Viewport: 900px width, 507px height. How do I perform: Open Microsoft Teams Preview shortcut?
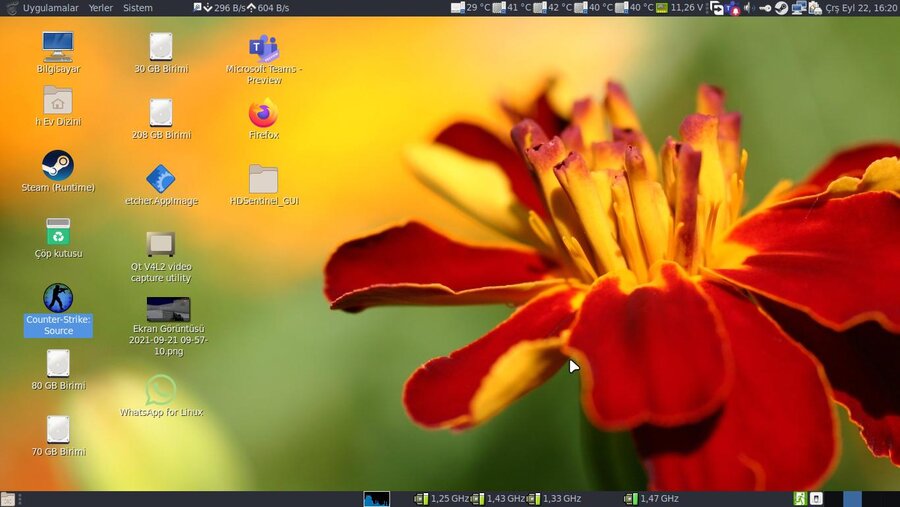click(x=263, y=48)
